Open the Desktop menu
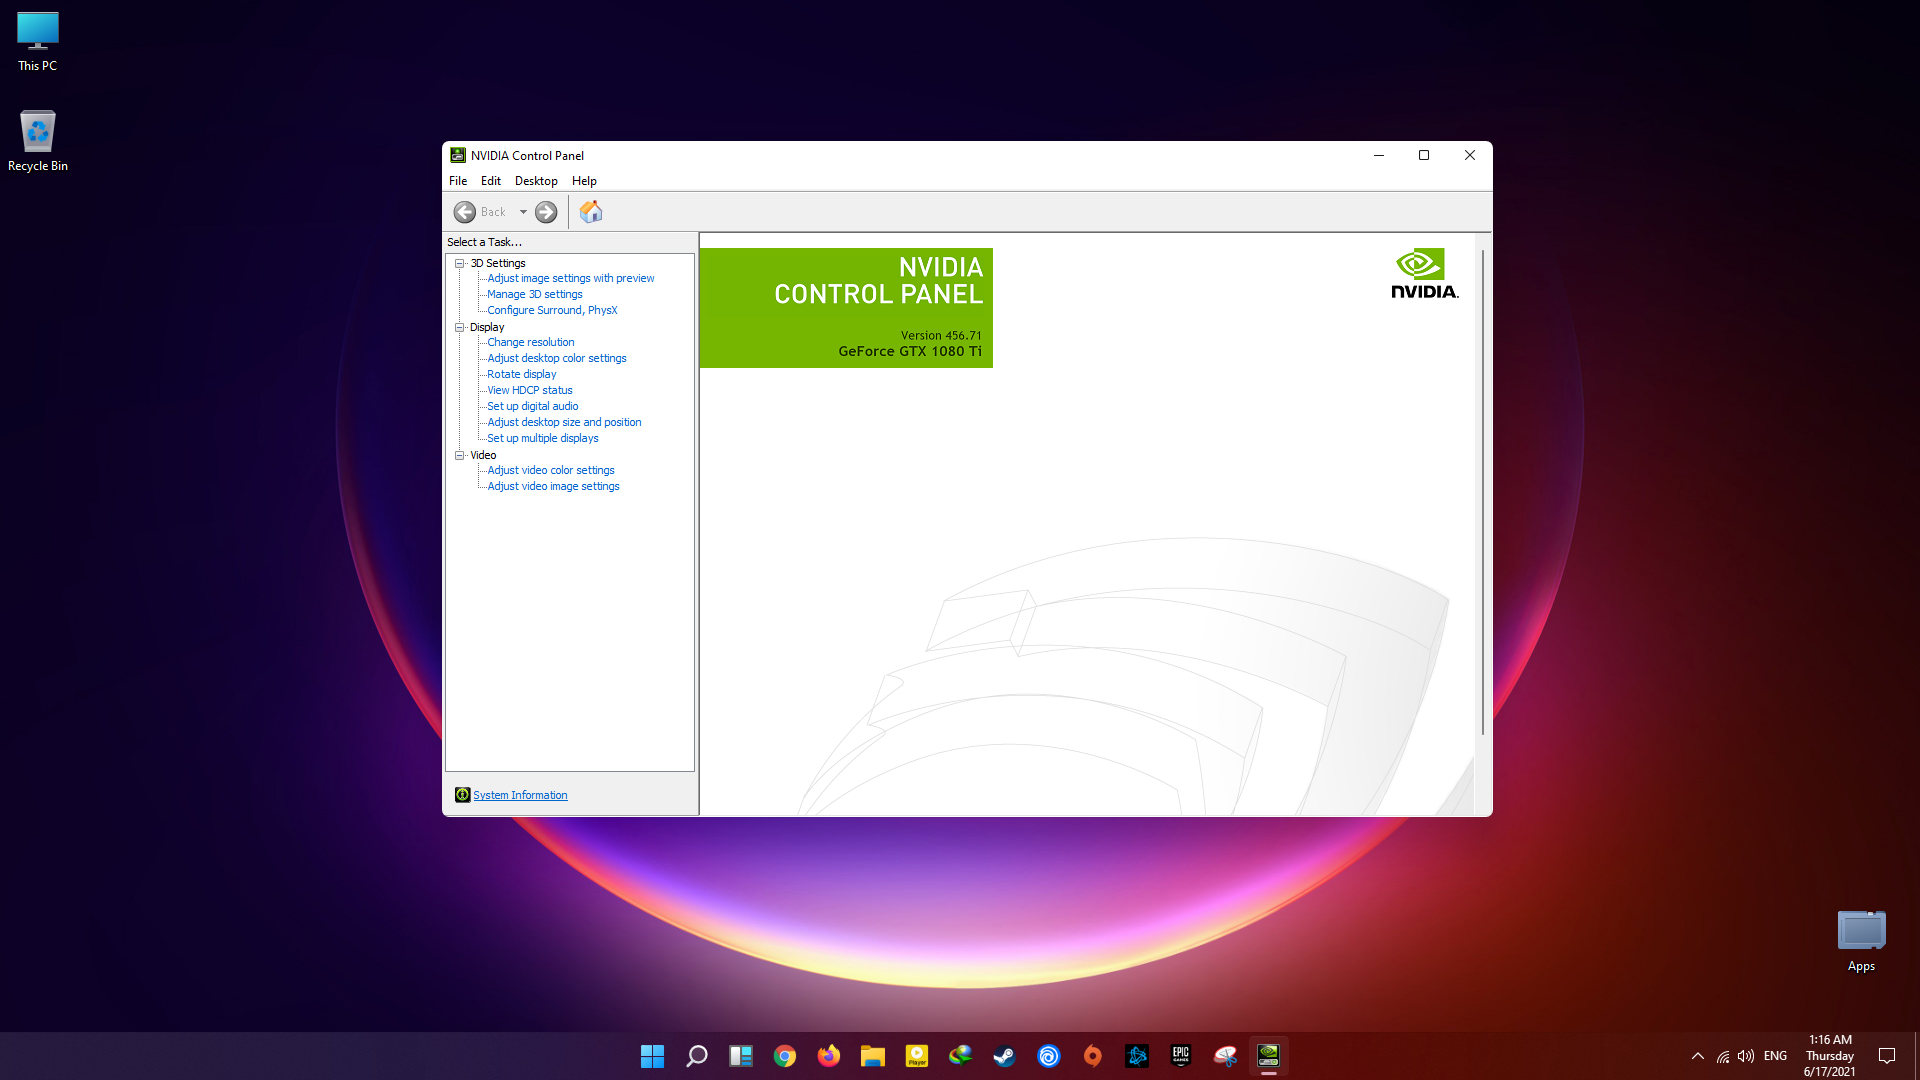This screenshot has width=1920, height=1080. point(536,181)
